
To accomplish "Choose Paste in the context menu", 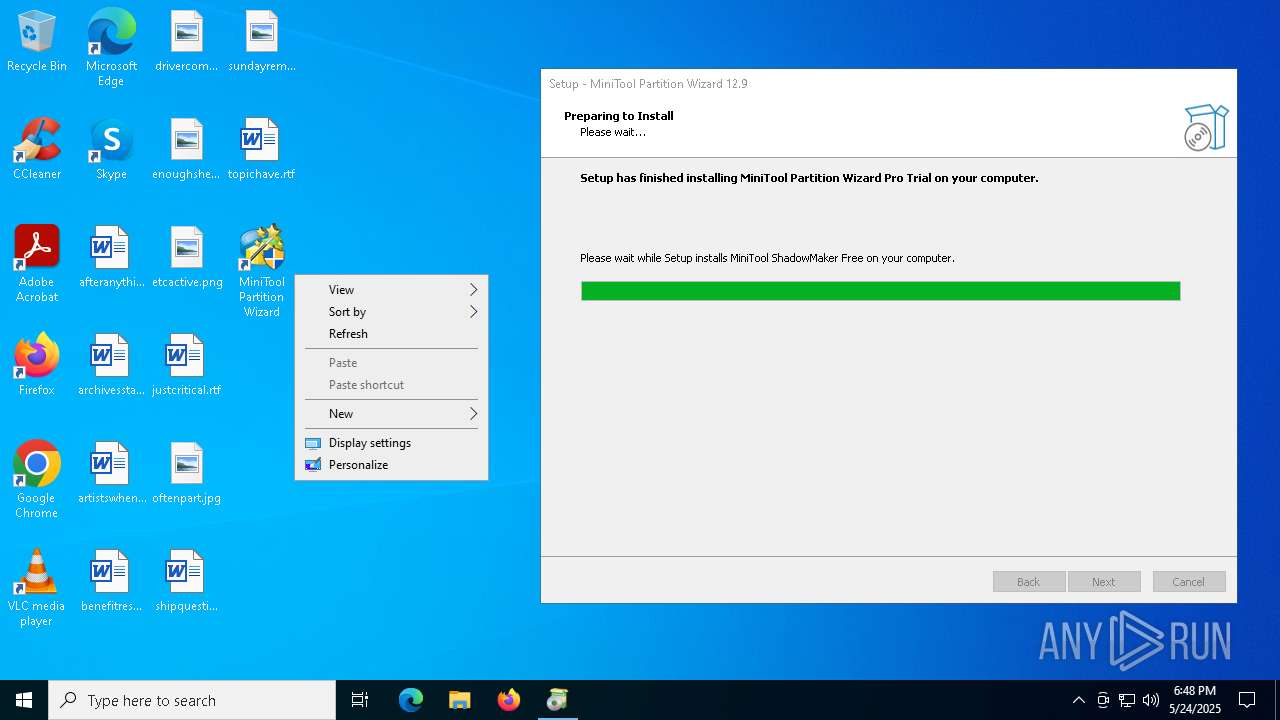I will coord(391,363).
